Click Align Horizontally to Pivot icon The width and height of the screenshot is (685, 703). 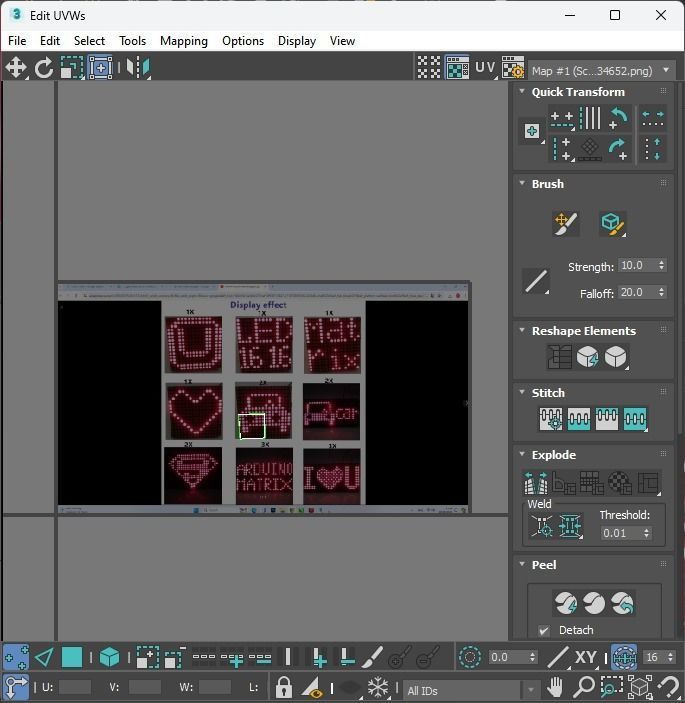click(x=562, y=119)
